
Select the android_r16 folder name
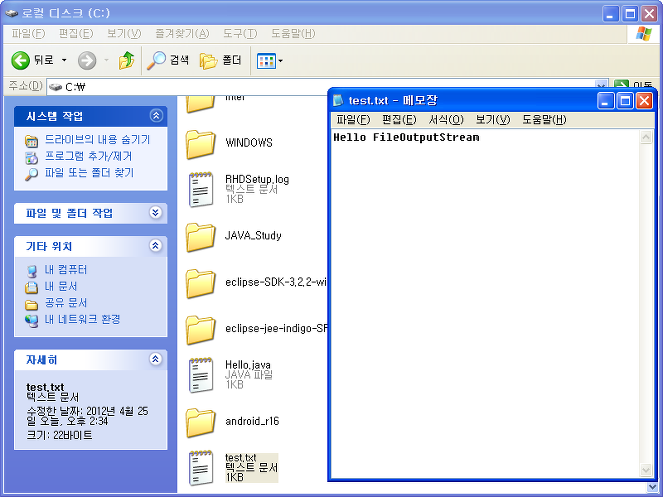click(x=252, y=421)
